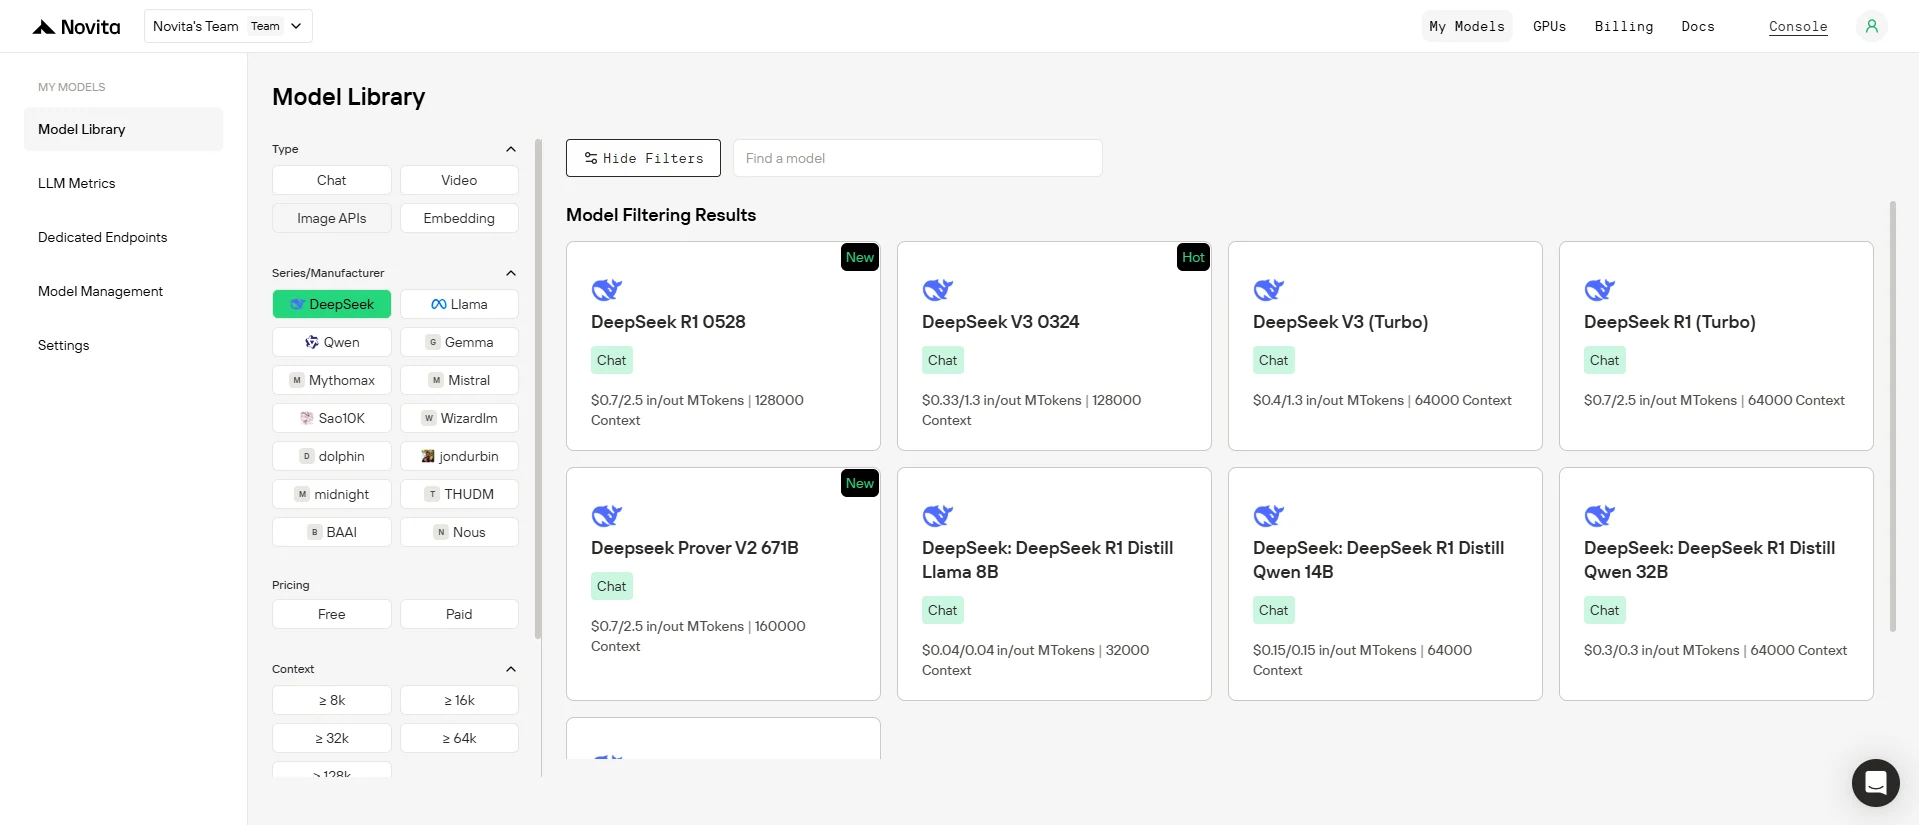1919x825 pixels.
Task: Filter models by Gemma series
Action: click(x=459, y=342)
